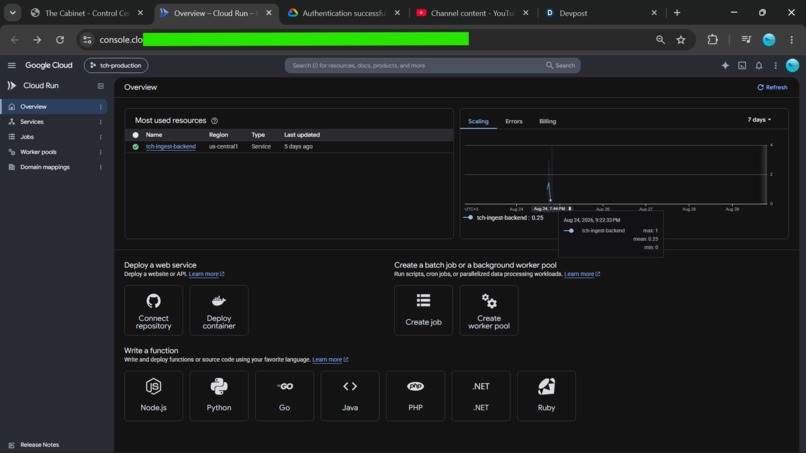Choose the .NET function card
The height and width of the screenshot is (453, 806).
click(x=481, y=396)
